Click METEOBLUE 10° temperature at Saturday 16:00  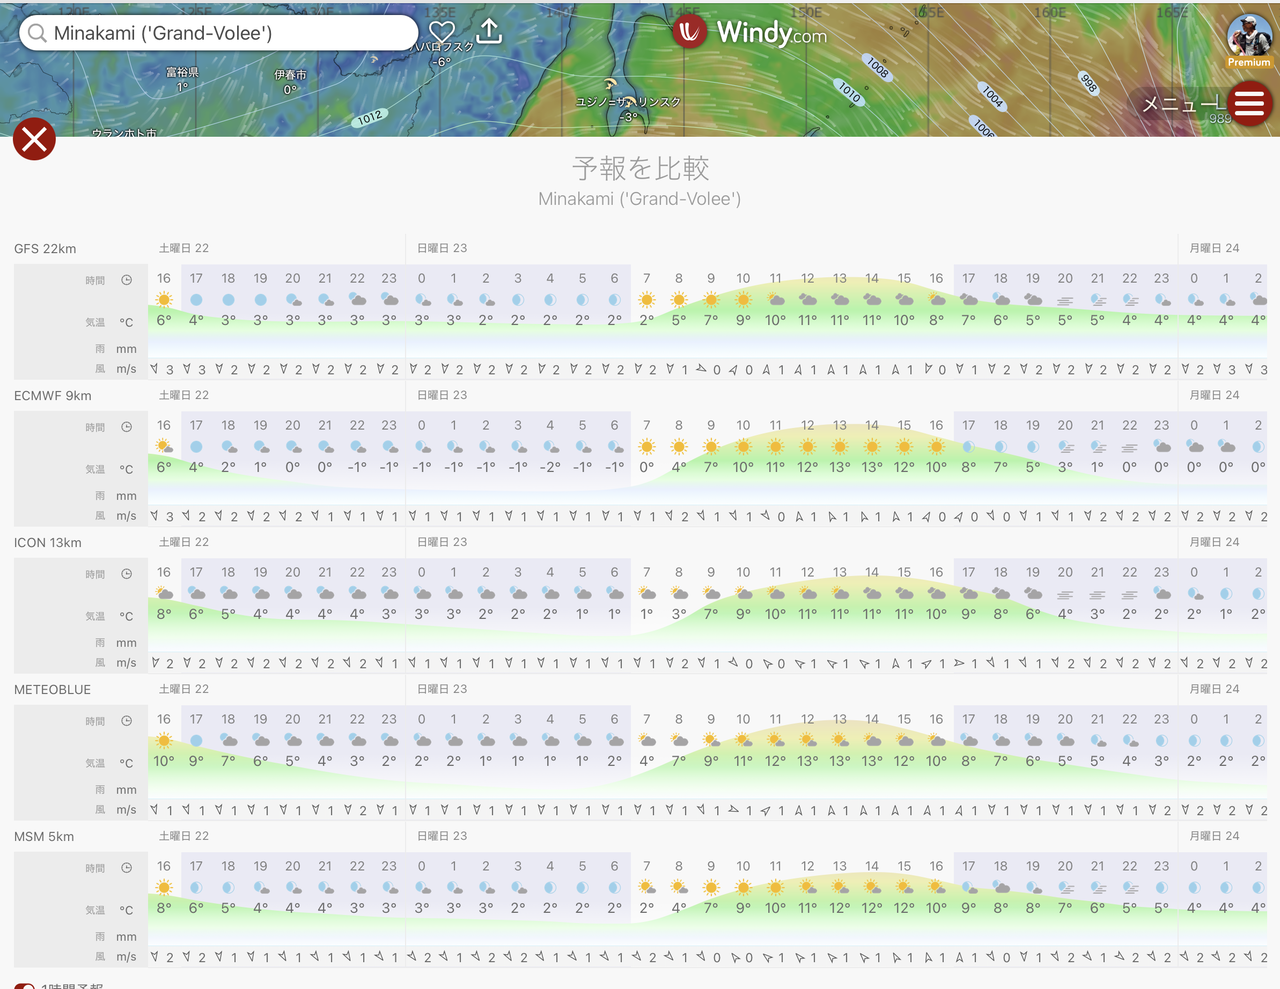[164, 761]
